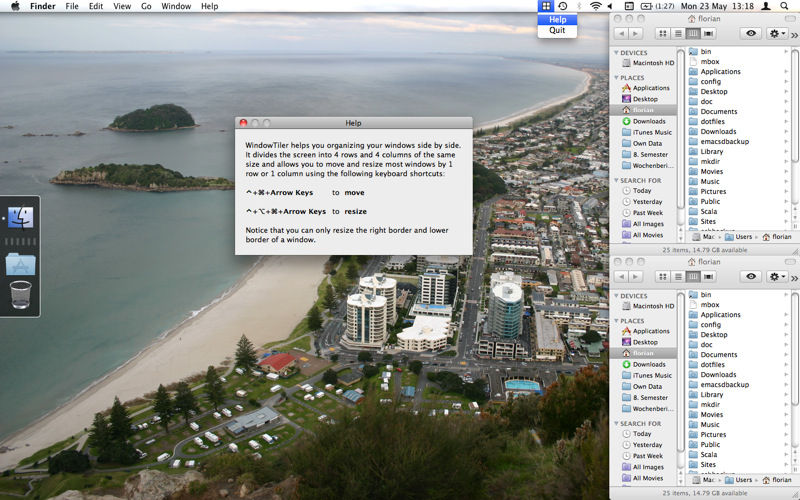
Task: Open Applications in upper Finder sidebar
Action: 645,88
